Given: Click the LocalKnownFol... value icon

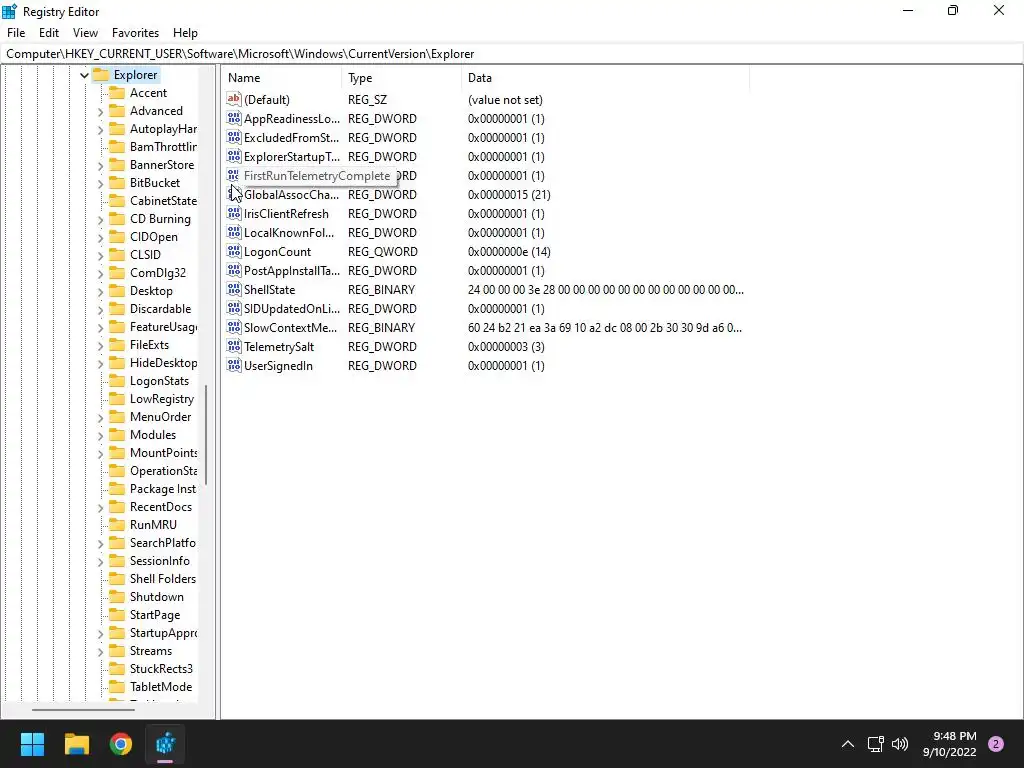Looking at the screenshot, I should 234,232.
